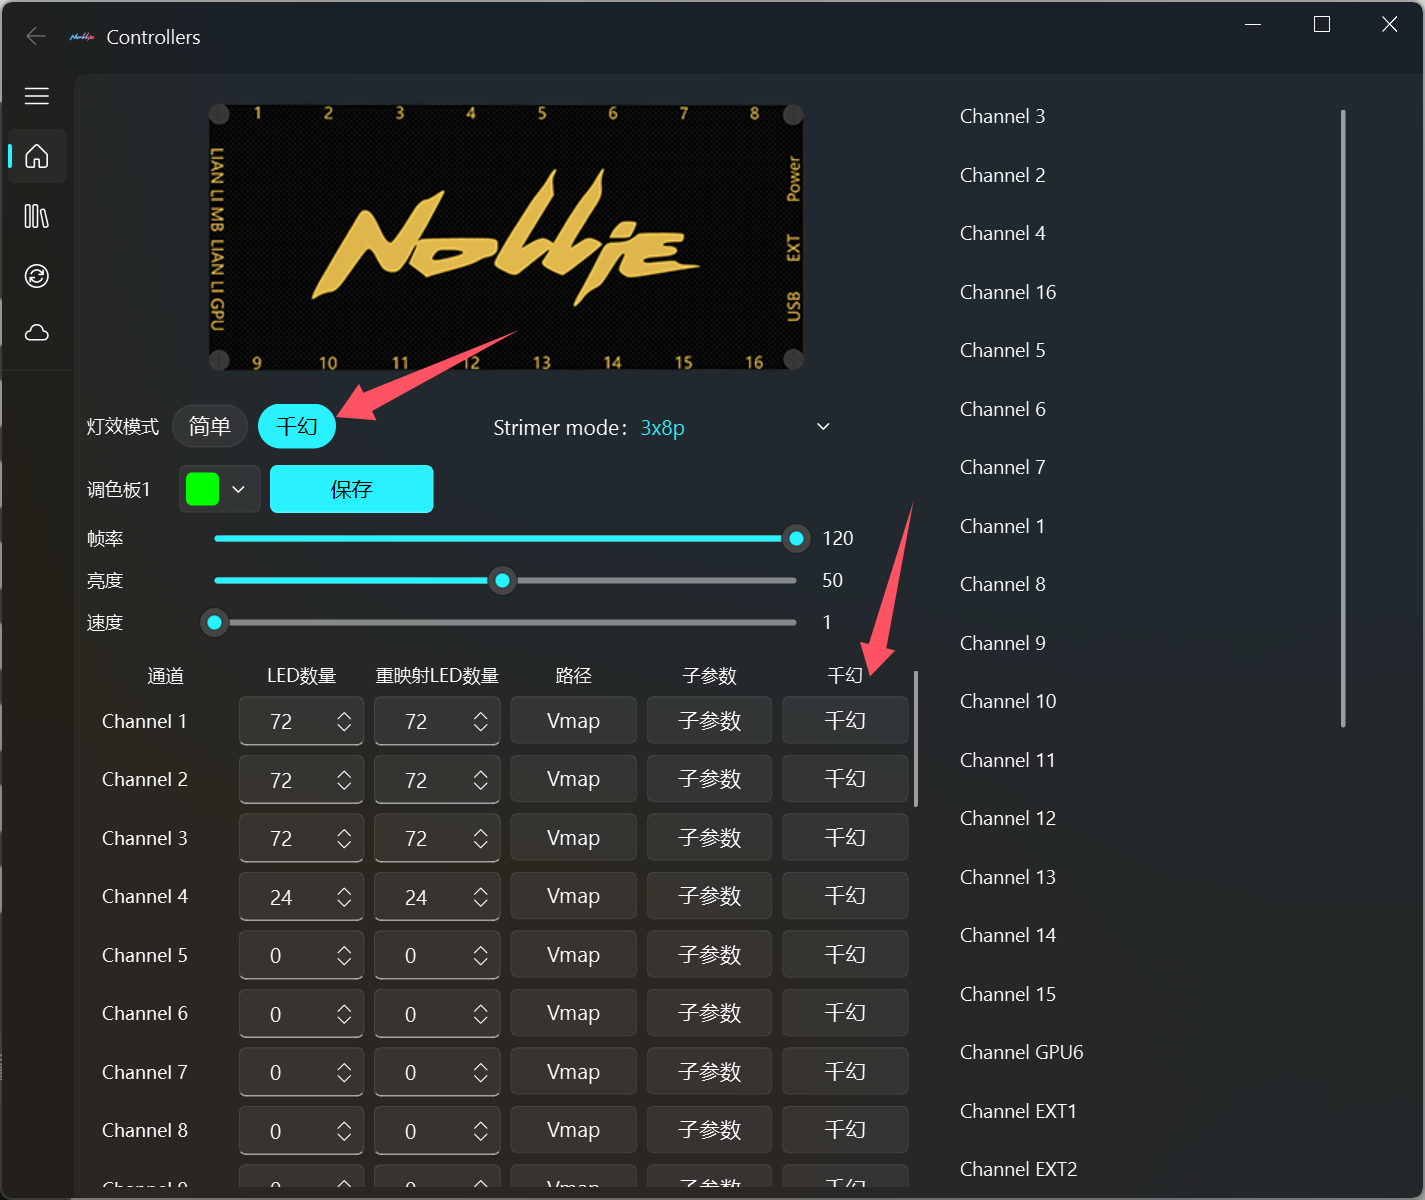
Task: Click the Nollie logo in title bar
Action: 82,37
